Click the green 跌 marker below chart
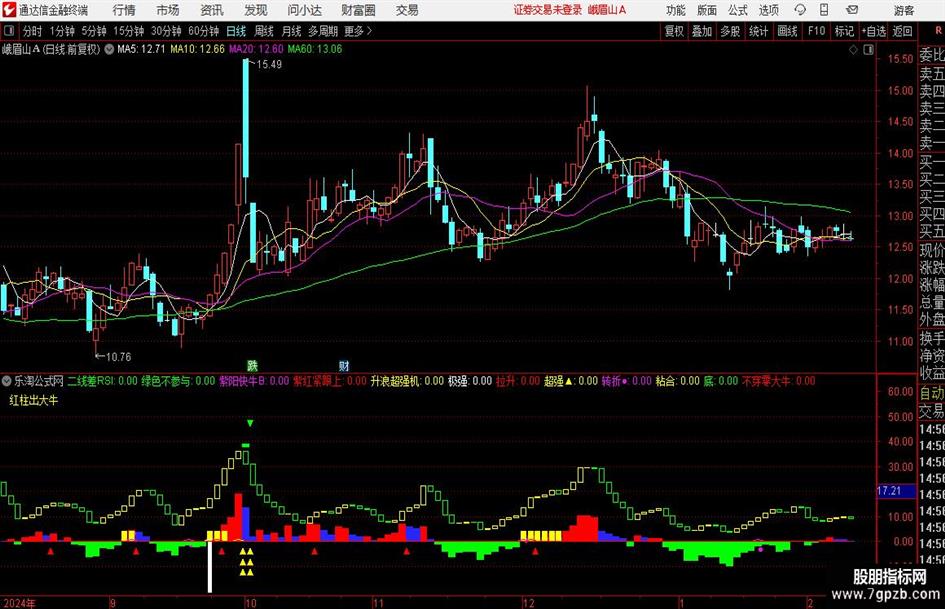Image resolution: width=945 pixels, height=609 pixels. click(252, 365)
